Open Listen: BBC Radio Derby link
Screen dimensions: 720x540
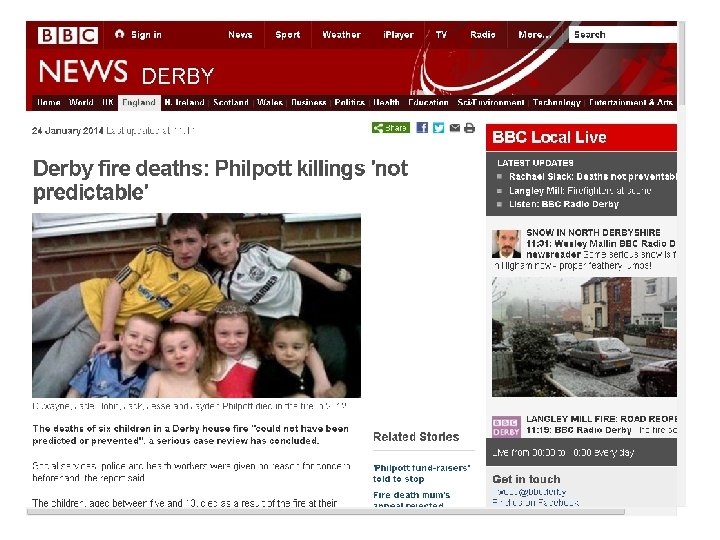pyautogui.click(x=564, y=204)
